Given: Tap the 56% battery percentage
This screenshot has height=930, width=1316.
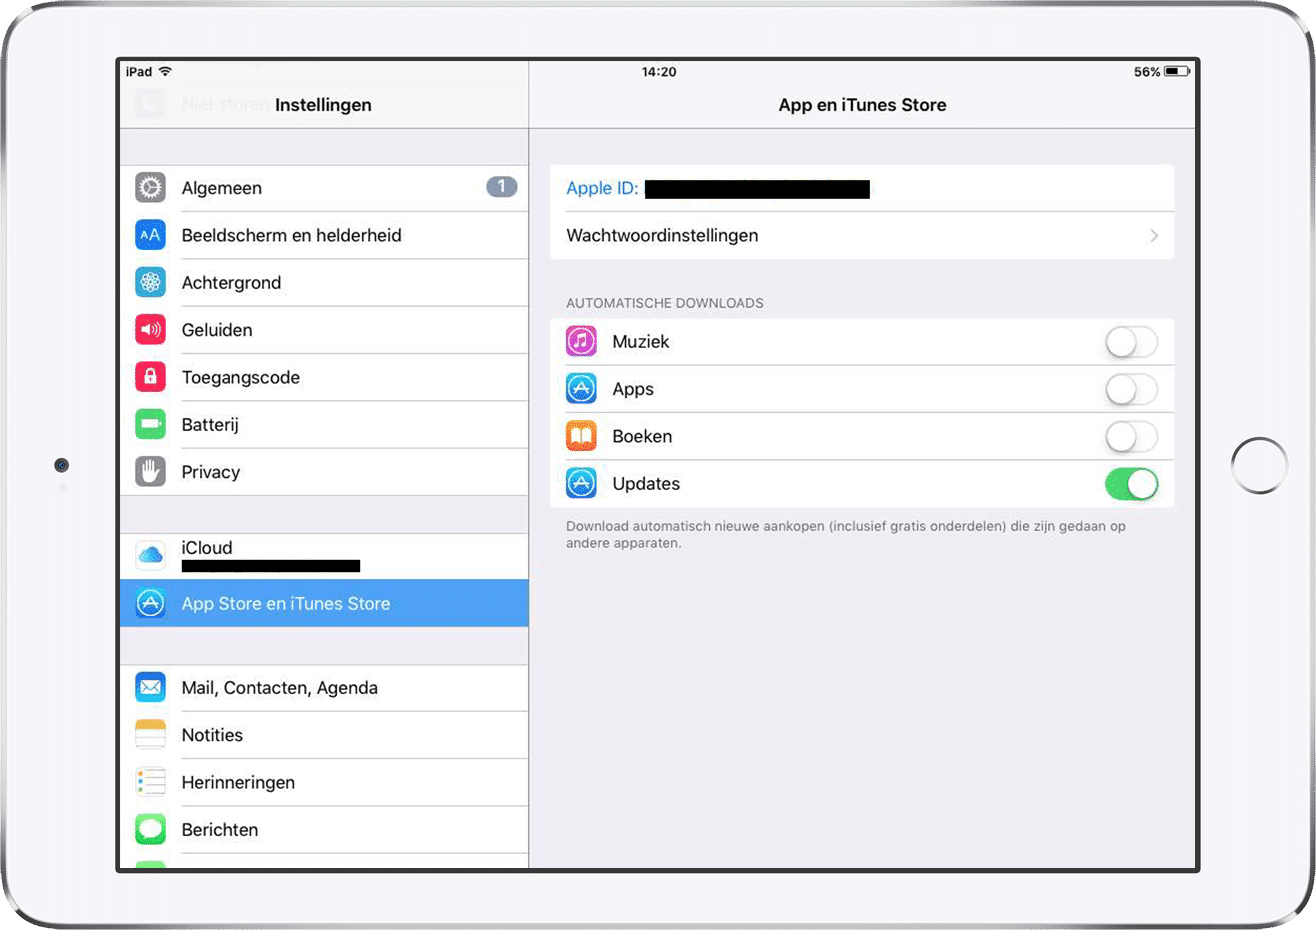Looking at the screenshot, I should 1147,72.
